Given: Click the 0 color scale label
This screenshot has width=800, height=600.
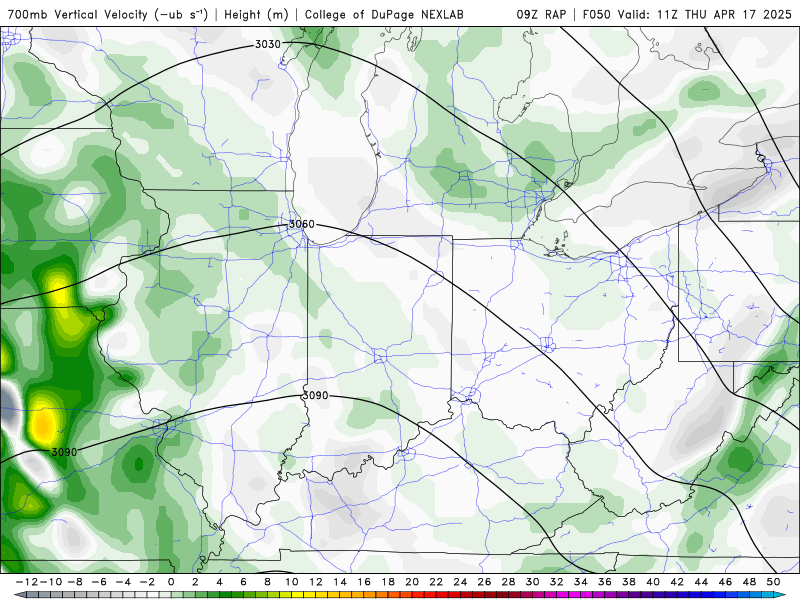Looking at the screenshot, I should 171,582.
